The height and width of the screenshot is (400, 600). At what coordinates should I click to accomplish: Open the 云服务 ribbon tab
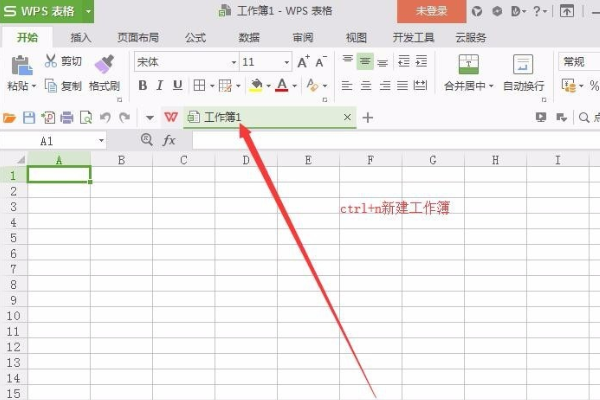pyautogui.click(x=471, y=38)
